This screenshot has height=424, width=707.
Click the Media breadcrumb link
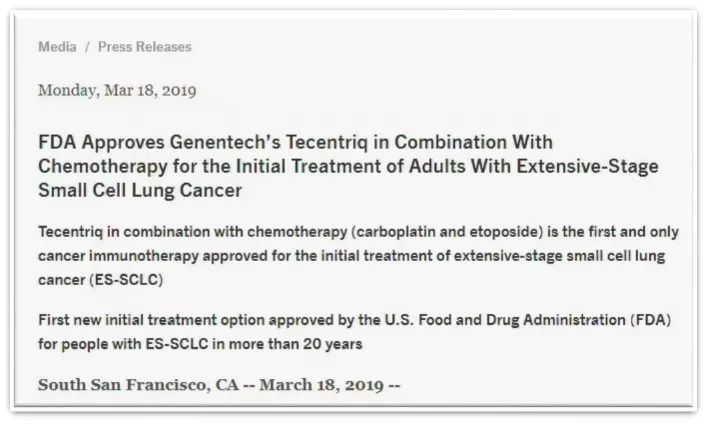coord(56,47)
